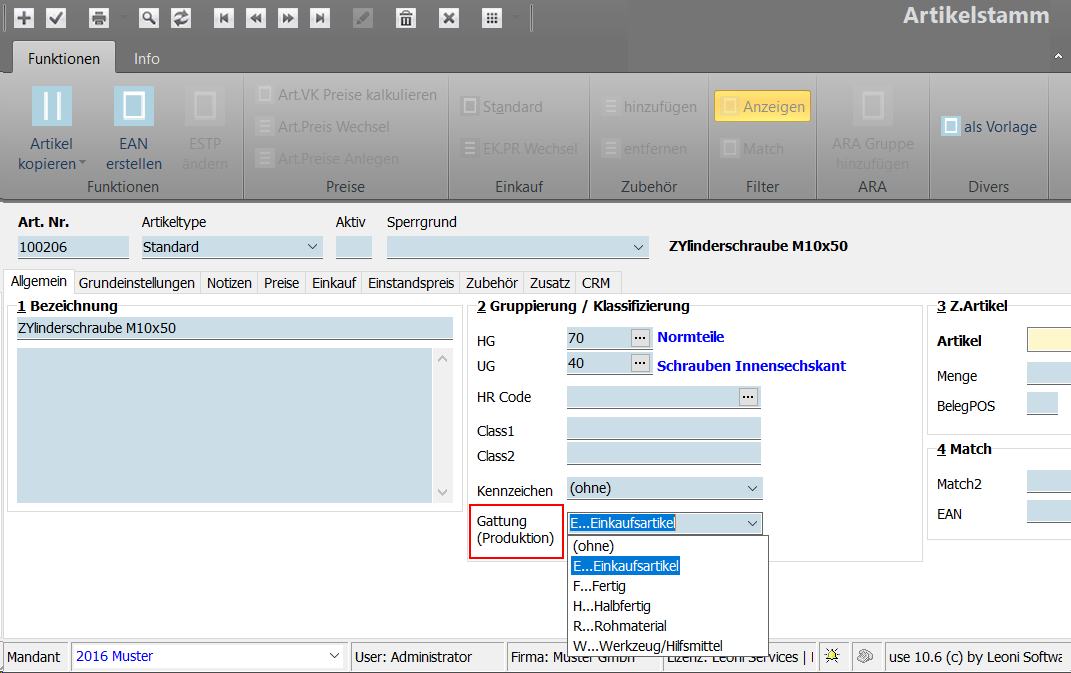Open the Mandant dropdown
This screenshot has width=1071, height=673.
(x=334, y=656)
